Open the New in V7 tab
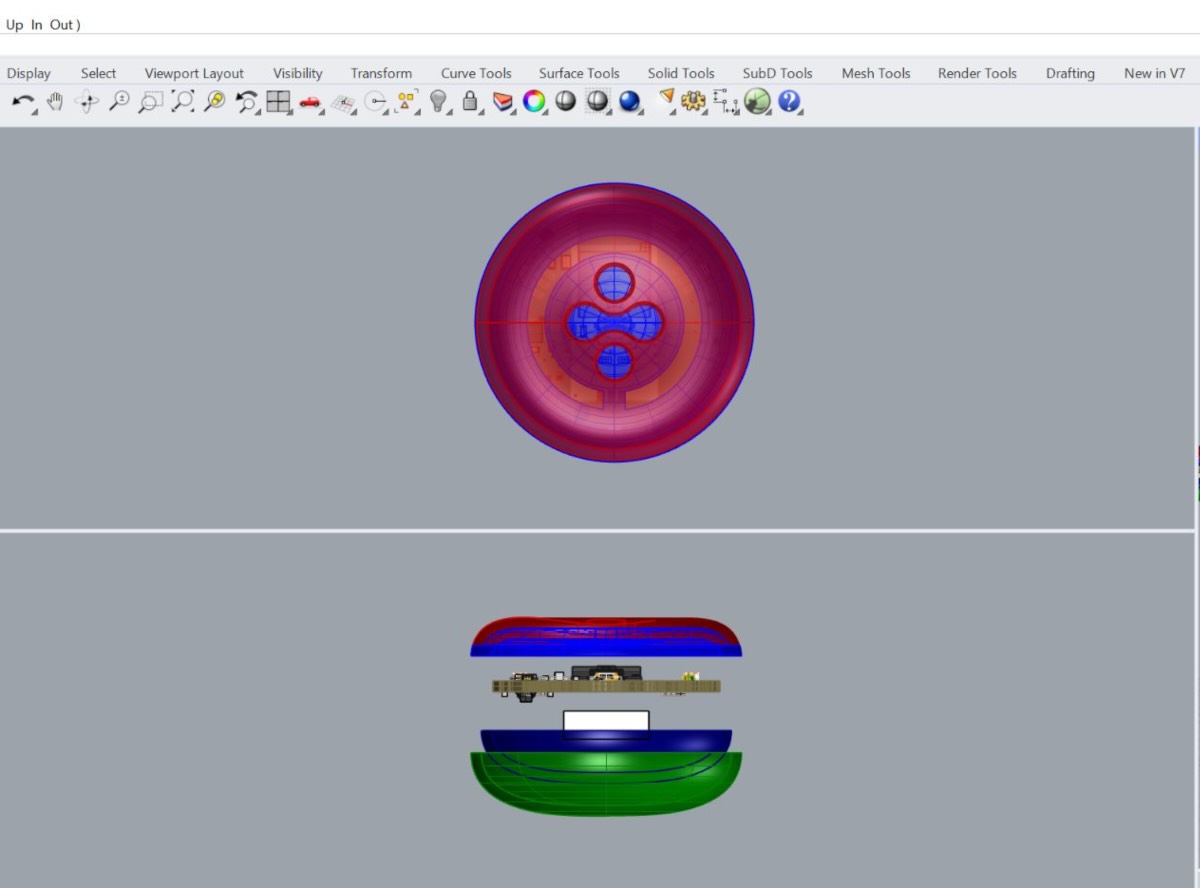Image resolution: width=1200 pixels, height=888 pixels. point(1154,73)
